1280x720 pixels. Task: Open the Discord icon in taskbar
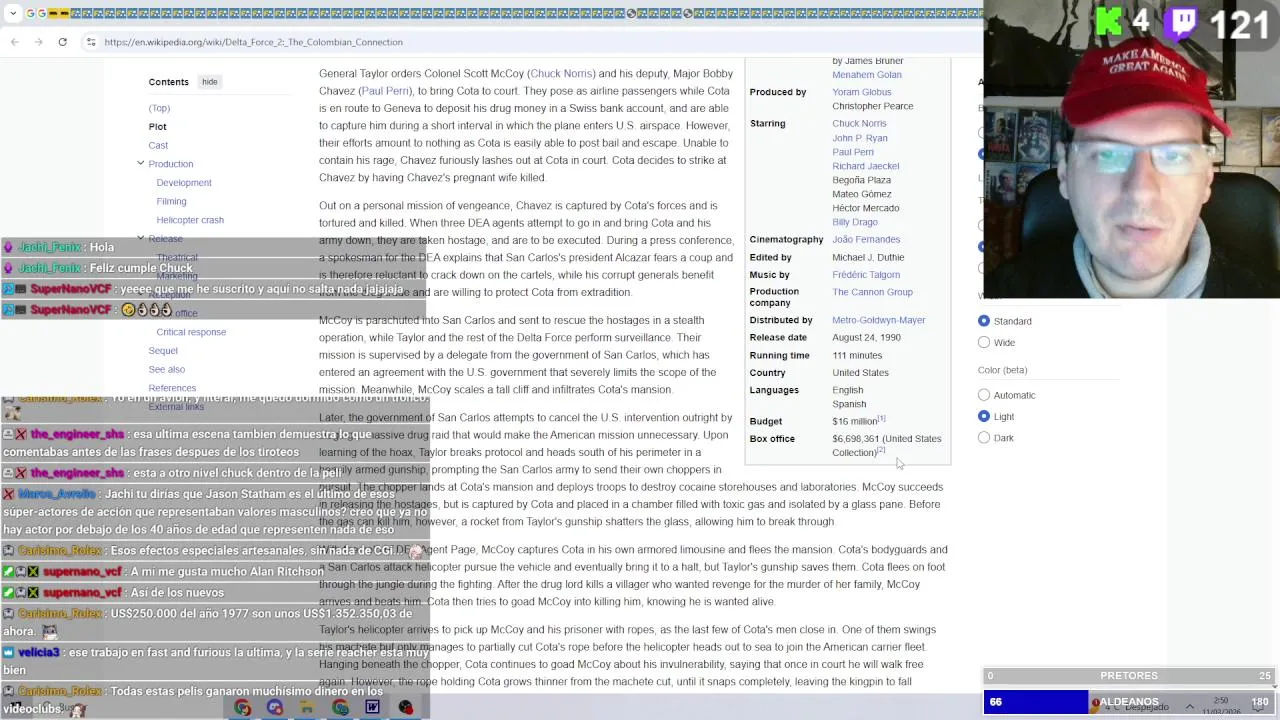coord(275,708)
